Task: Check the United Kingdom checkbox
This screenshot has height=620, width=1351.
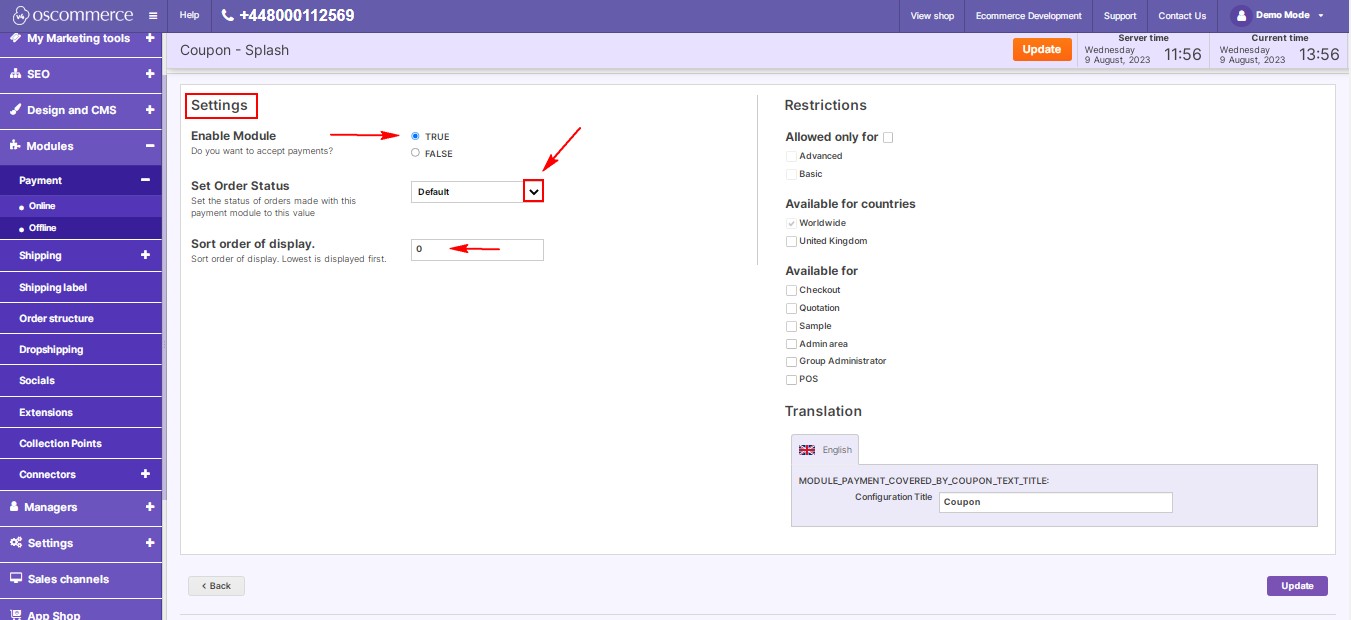Action: (x=791, y=241)
